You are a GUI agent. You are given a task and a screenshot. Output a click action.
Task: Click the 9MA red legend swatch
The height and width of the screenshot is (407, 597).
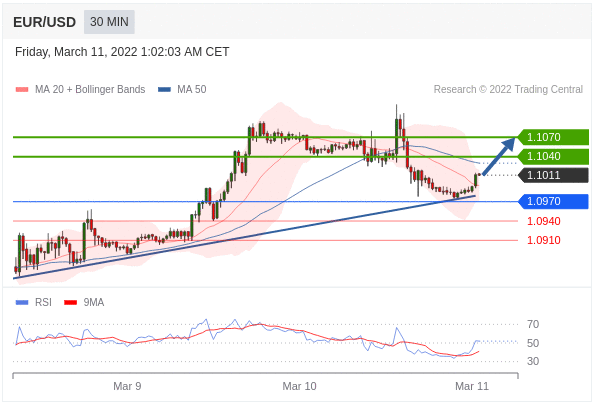70,303
